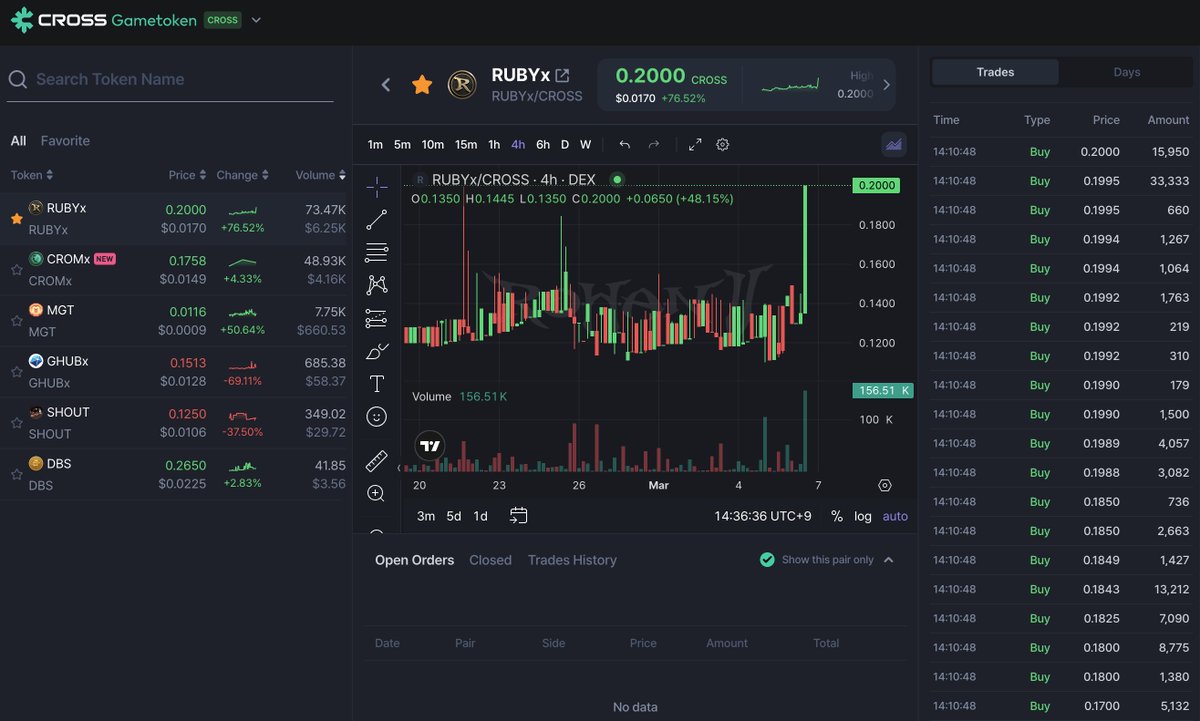
Task: Set chart interval to D
Action: [565, 145]
